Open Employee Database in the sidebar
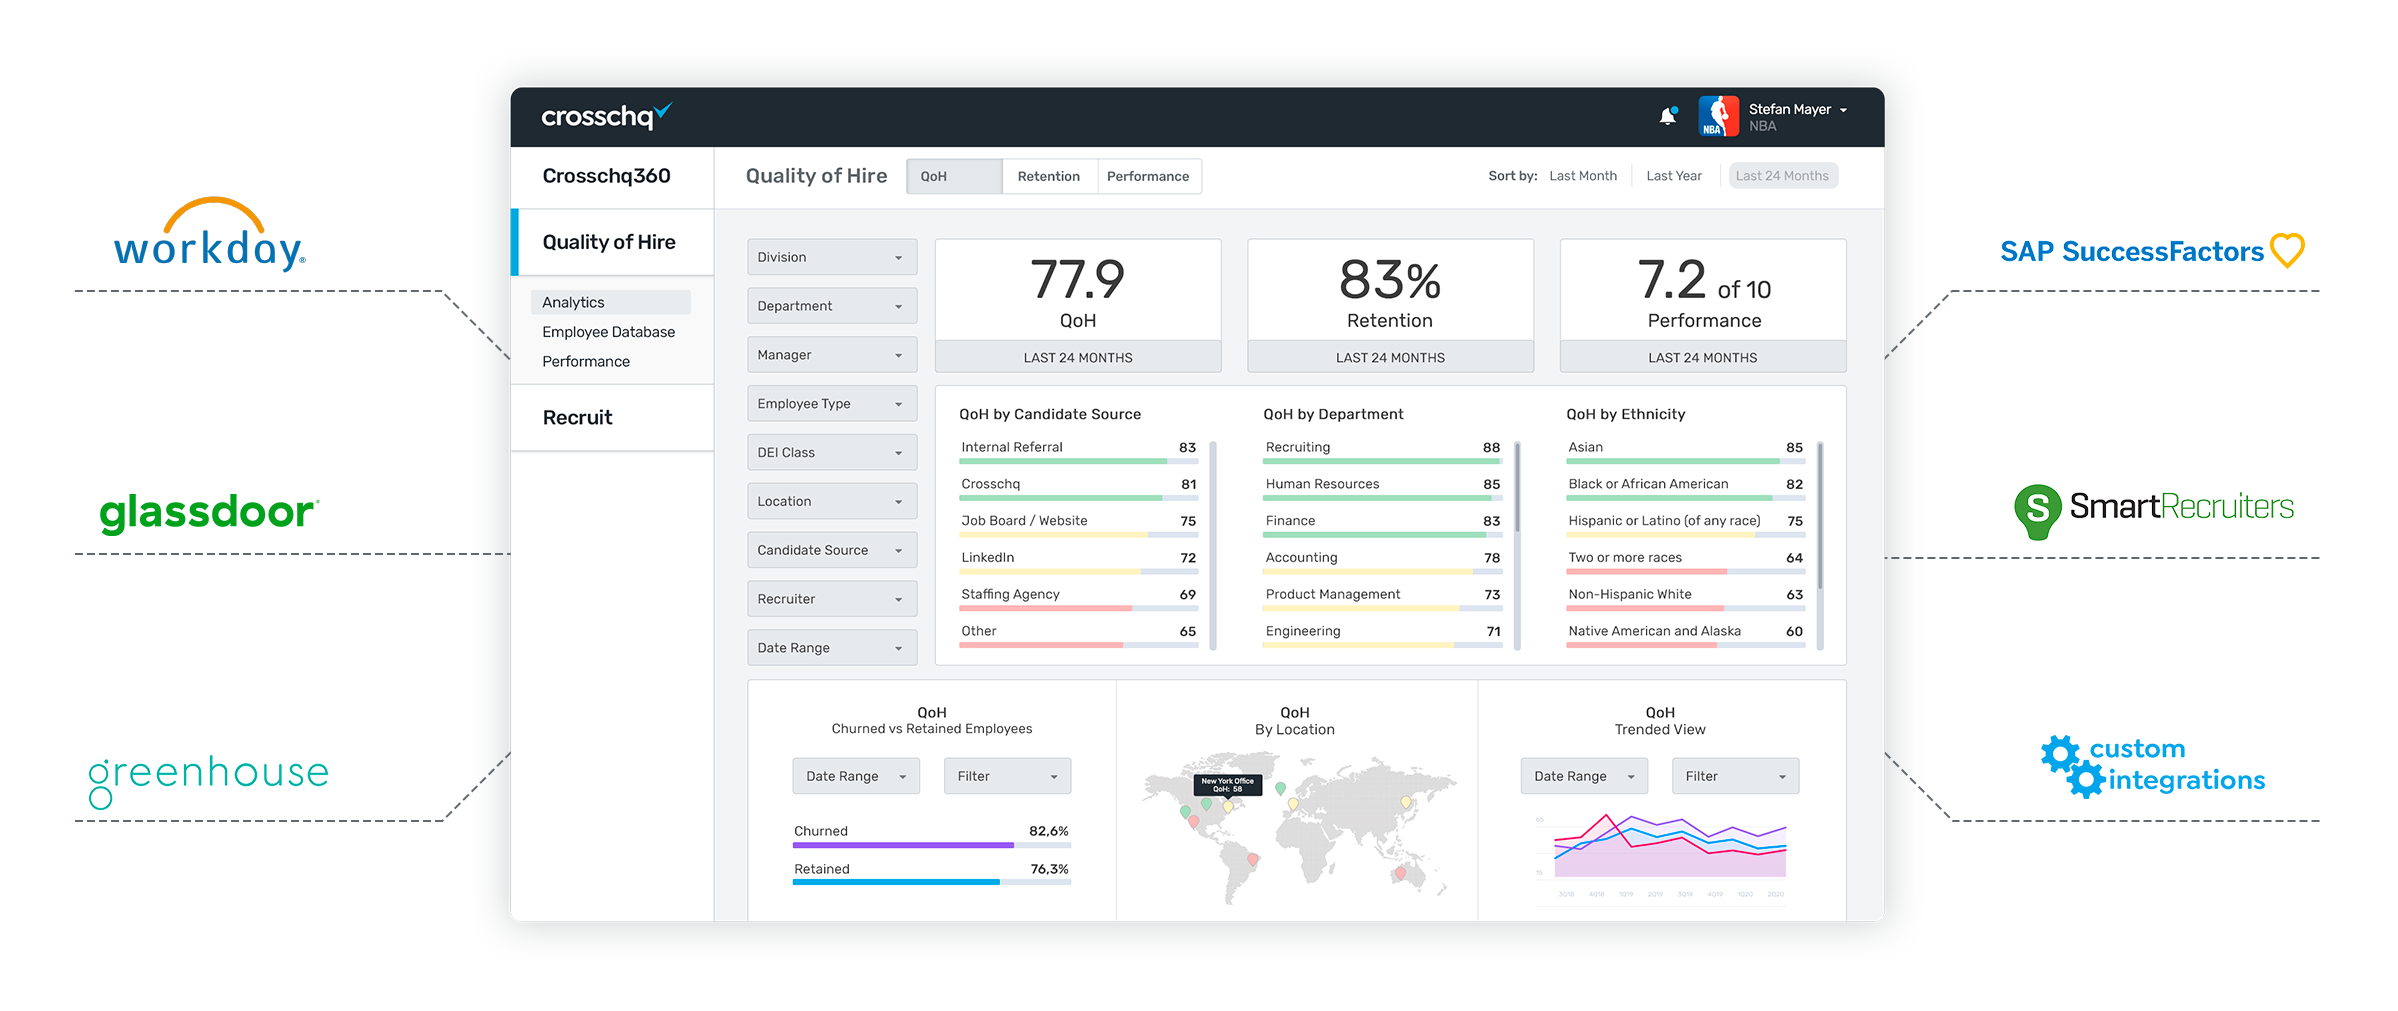The width and height of the screenshot is (2398, 1011). point(608,332)
